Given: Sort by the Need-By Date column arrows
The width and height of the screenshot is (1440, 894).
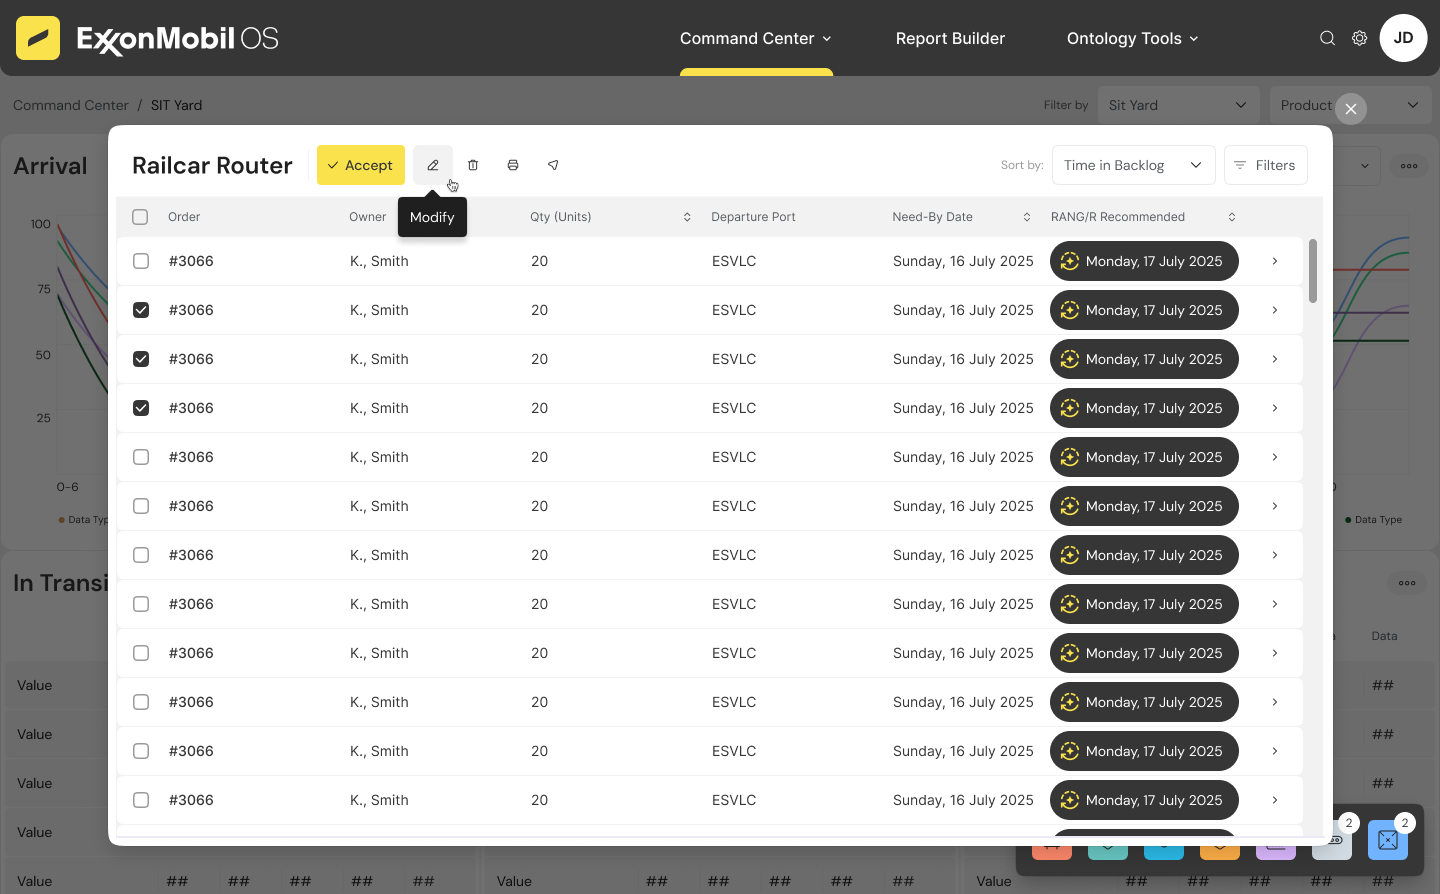Looking at the screenshot, I should point(1027,217).
